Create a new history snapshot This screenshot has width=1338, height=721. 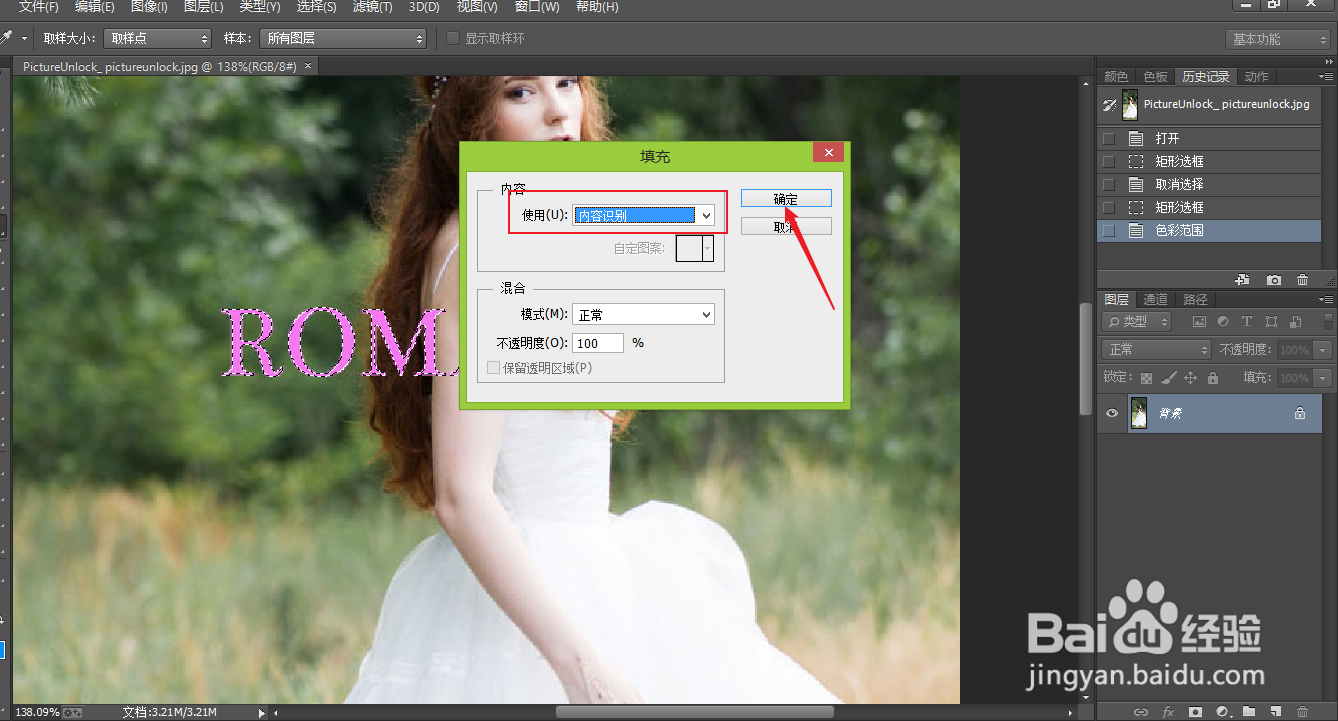pyautogui.click(x=1274, y=280)
